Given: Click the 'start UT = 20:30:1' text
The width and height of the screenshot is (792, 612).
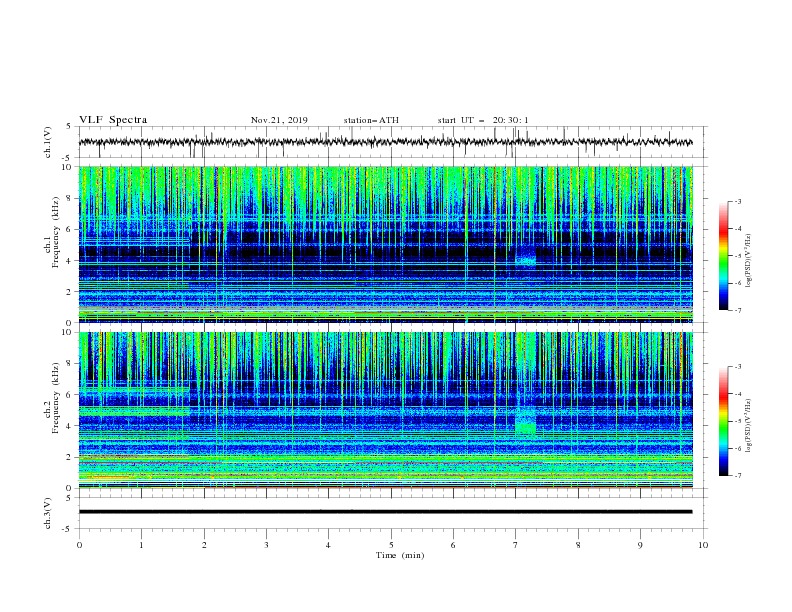Looking at the screenshot, I should pyautogui.click(x=483, y=120).
